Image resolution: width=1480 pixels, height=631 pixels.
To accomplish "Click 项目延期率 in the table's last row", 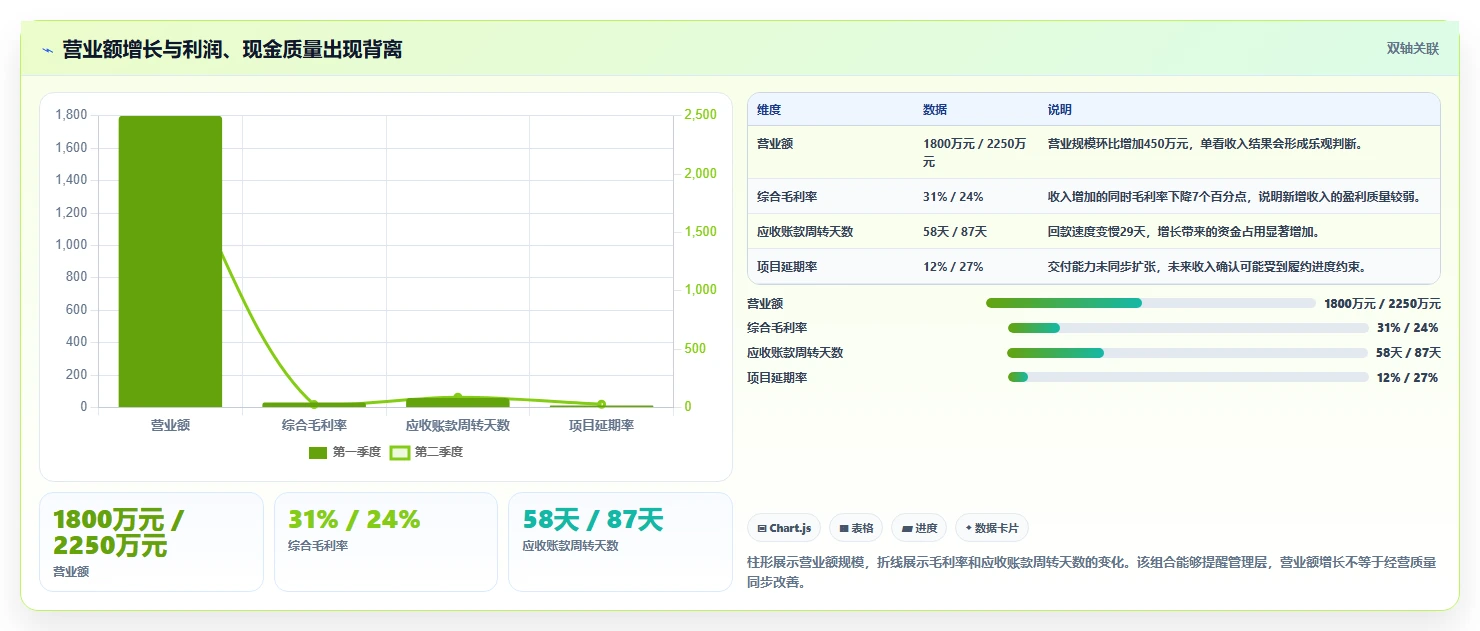I will pyautogui.click(x=787, y=267).
